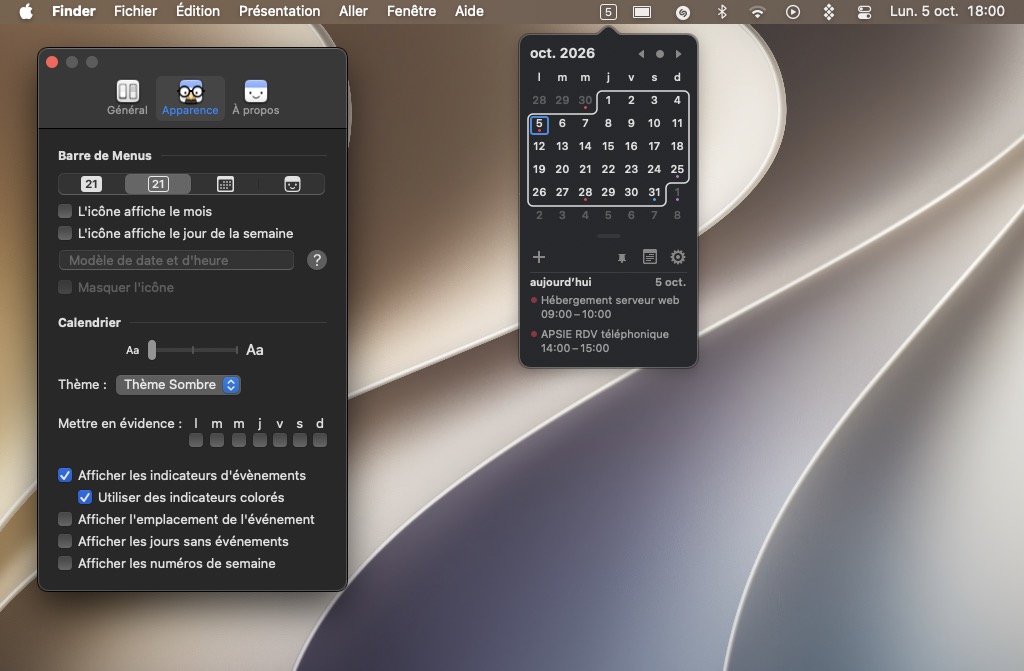Click the battery status icon
The height and width of the screenshot is (671, 1024).
click(x=642, y=12)
